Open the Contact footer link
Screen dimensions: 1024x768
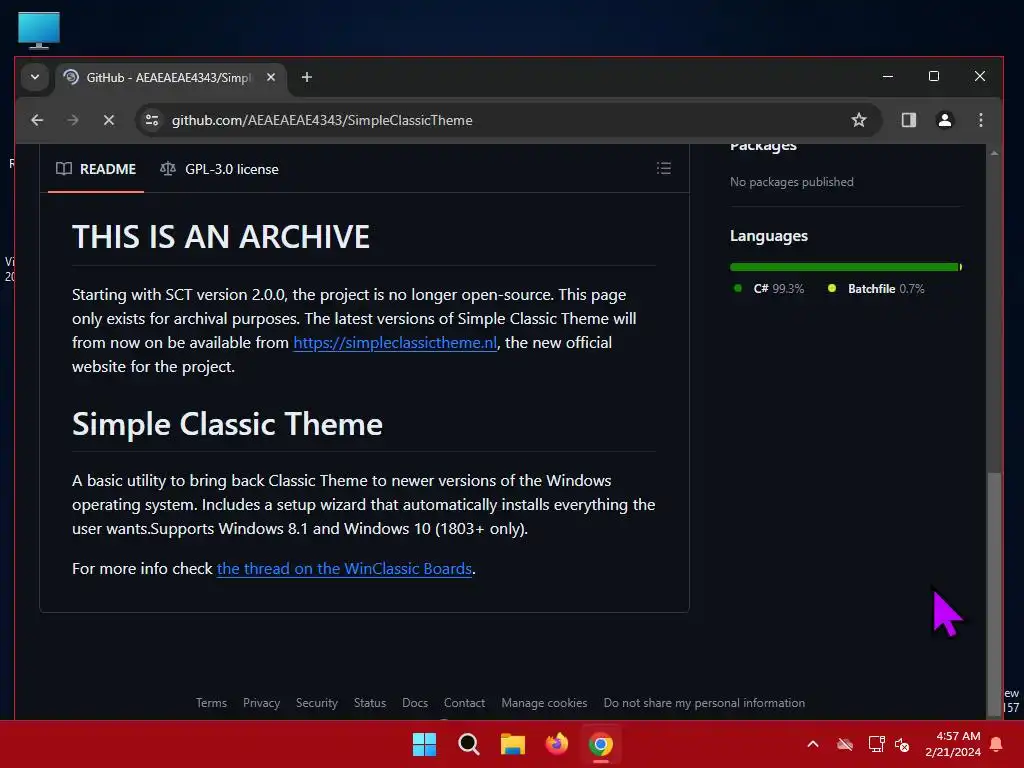tap(464, 703)
